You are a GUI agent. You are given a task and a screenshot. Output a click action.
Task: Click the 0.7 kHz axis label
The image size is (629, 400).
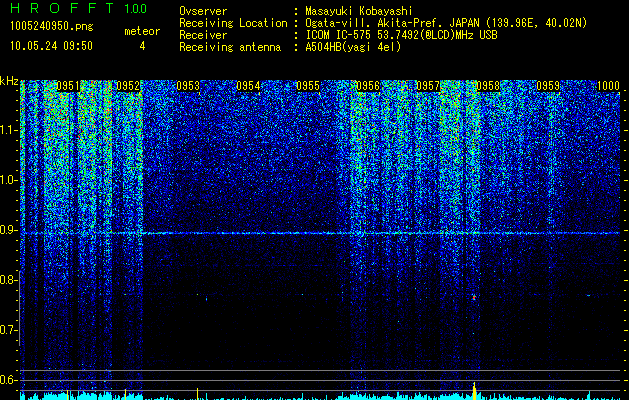coord(8,330)
